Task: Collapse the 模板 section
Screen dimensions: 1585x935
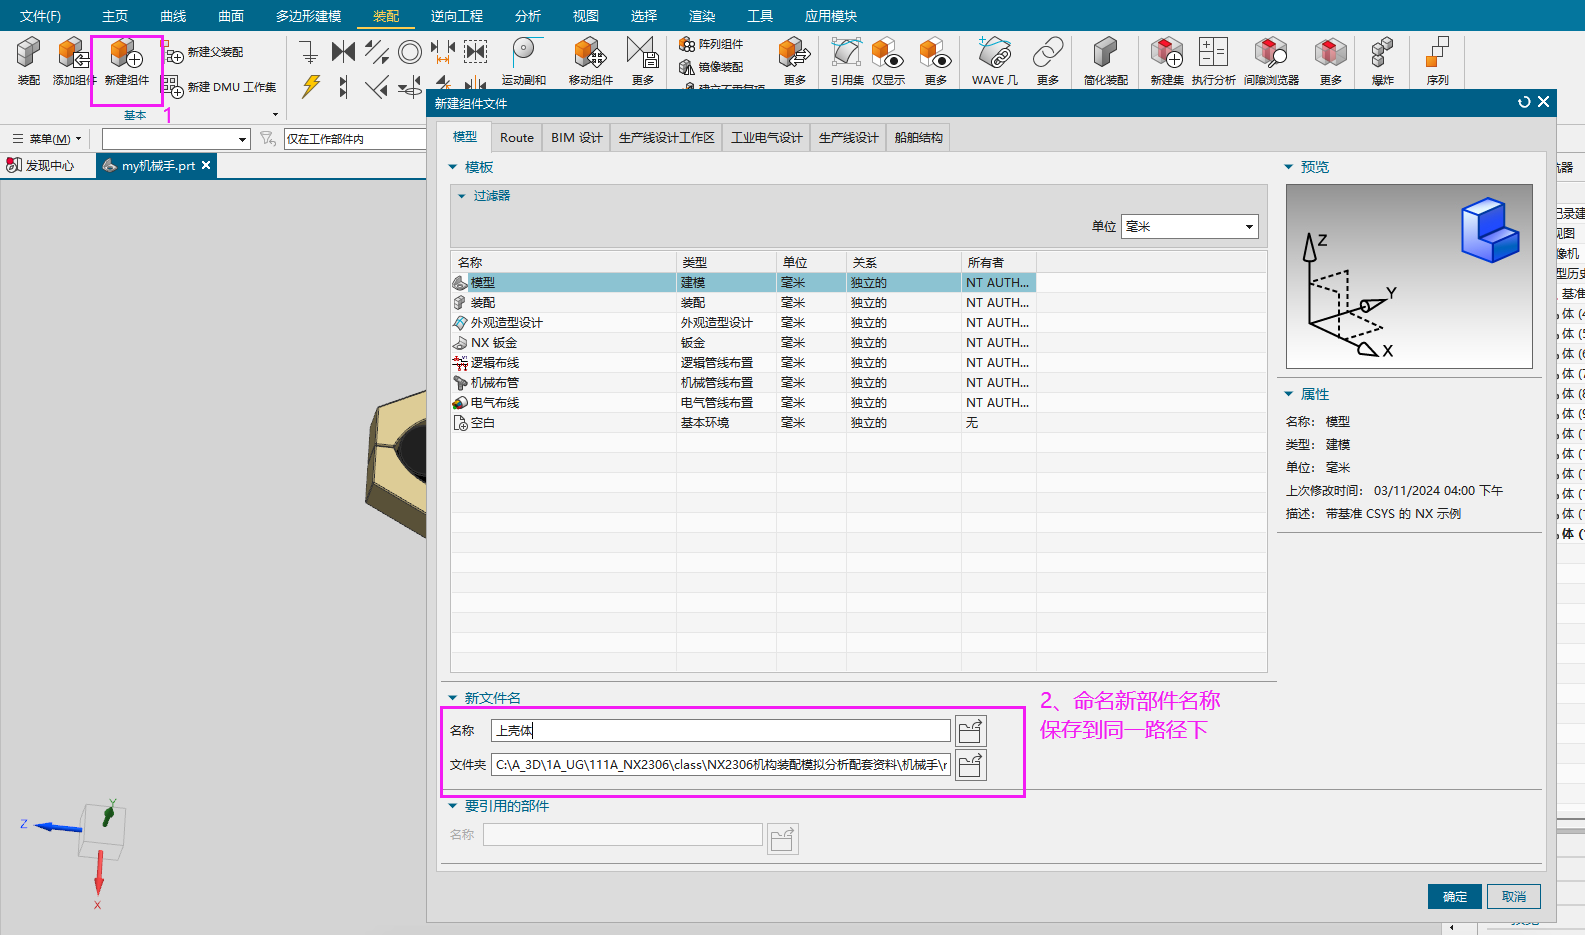Action: point(453,167)
